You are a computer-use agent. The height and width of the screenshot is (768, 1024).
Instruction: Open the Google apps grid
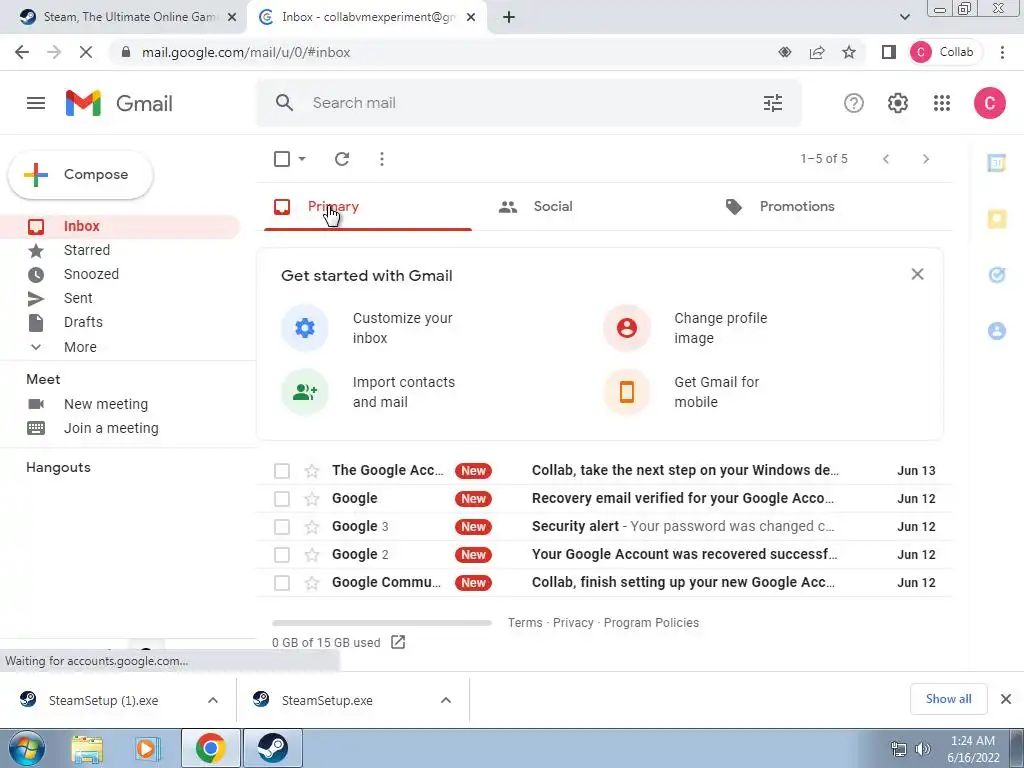point(942,103)
